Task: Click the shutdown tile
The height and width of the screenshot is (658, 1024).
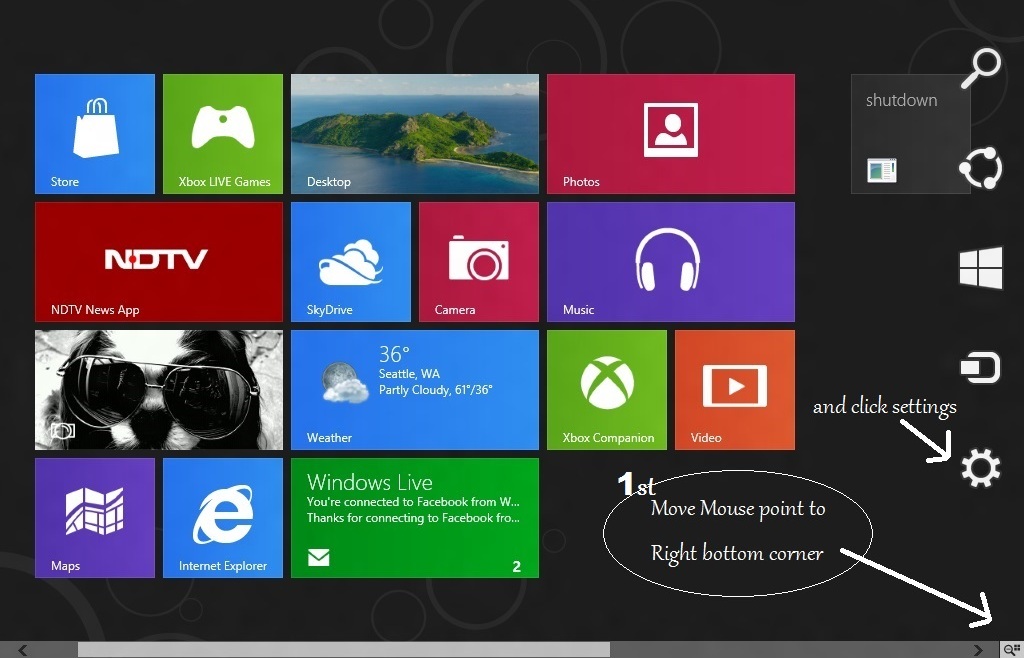Action: tap(909, 133)
